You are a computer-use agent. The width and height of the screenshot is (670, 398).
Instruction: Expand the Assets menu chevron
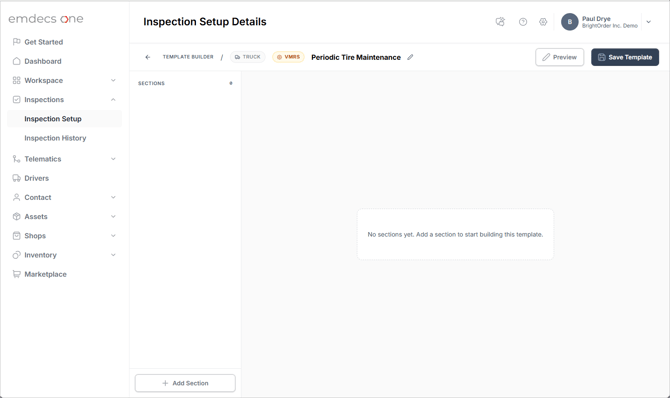113,217
